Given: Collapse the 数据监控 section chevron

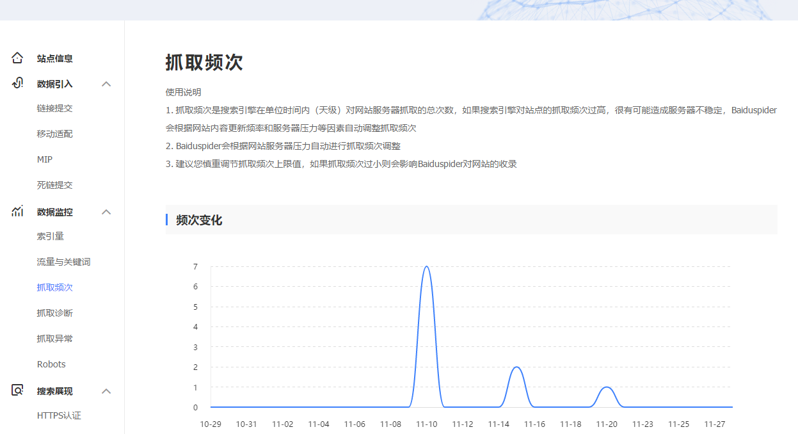Looking at the screenshot, I should click(106, 212).
